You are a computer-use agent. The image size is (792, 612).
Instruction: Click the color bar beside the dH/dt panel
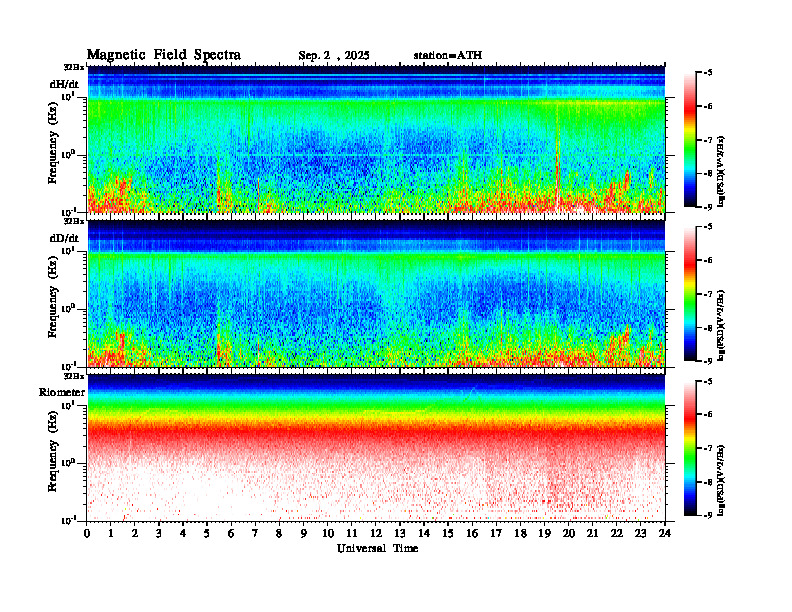pyautogui.click(x=690, y=140)
